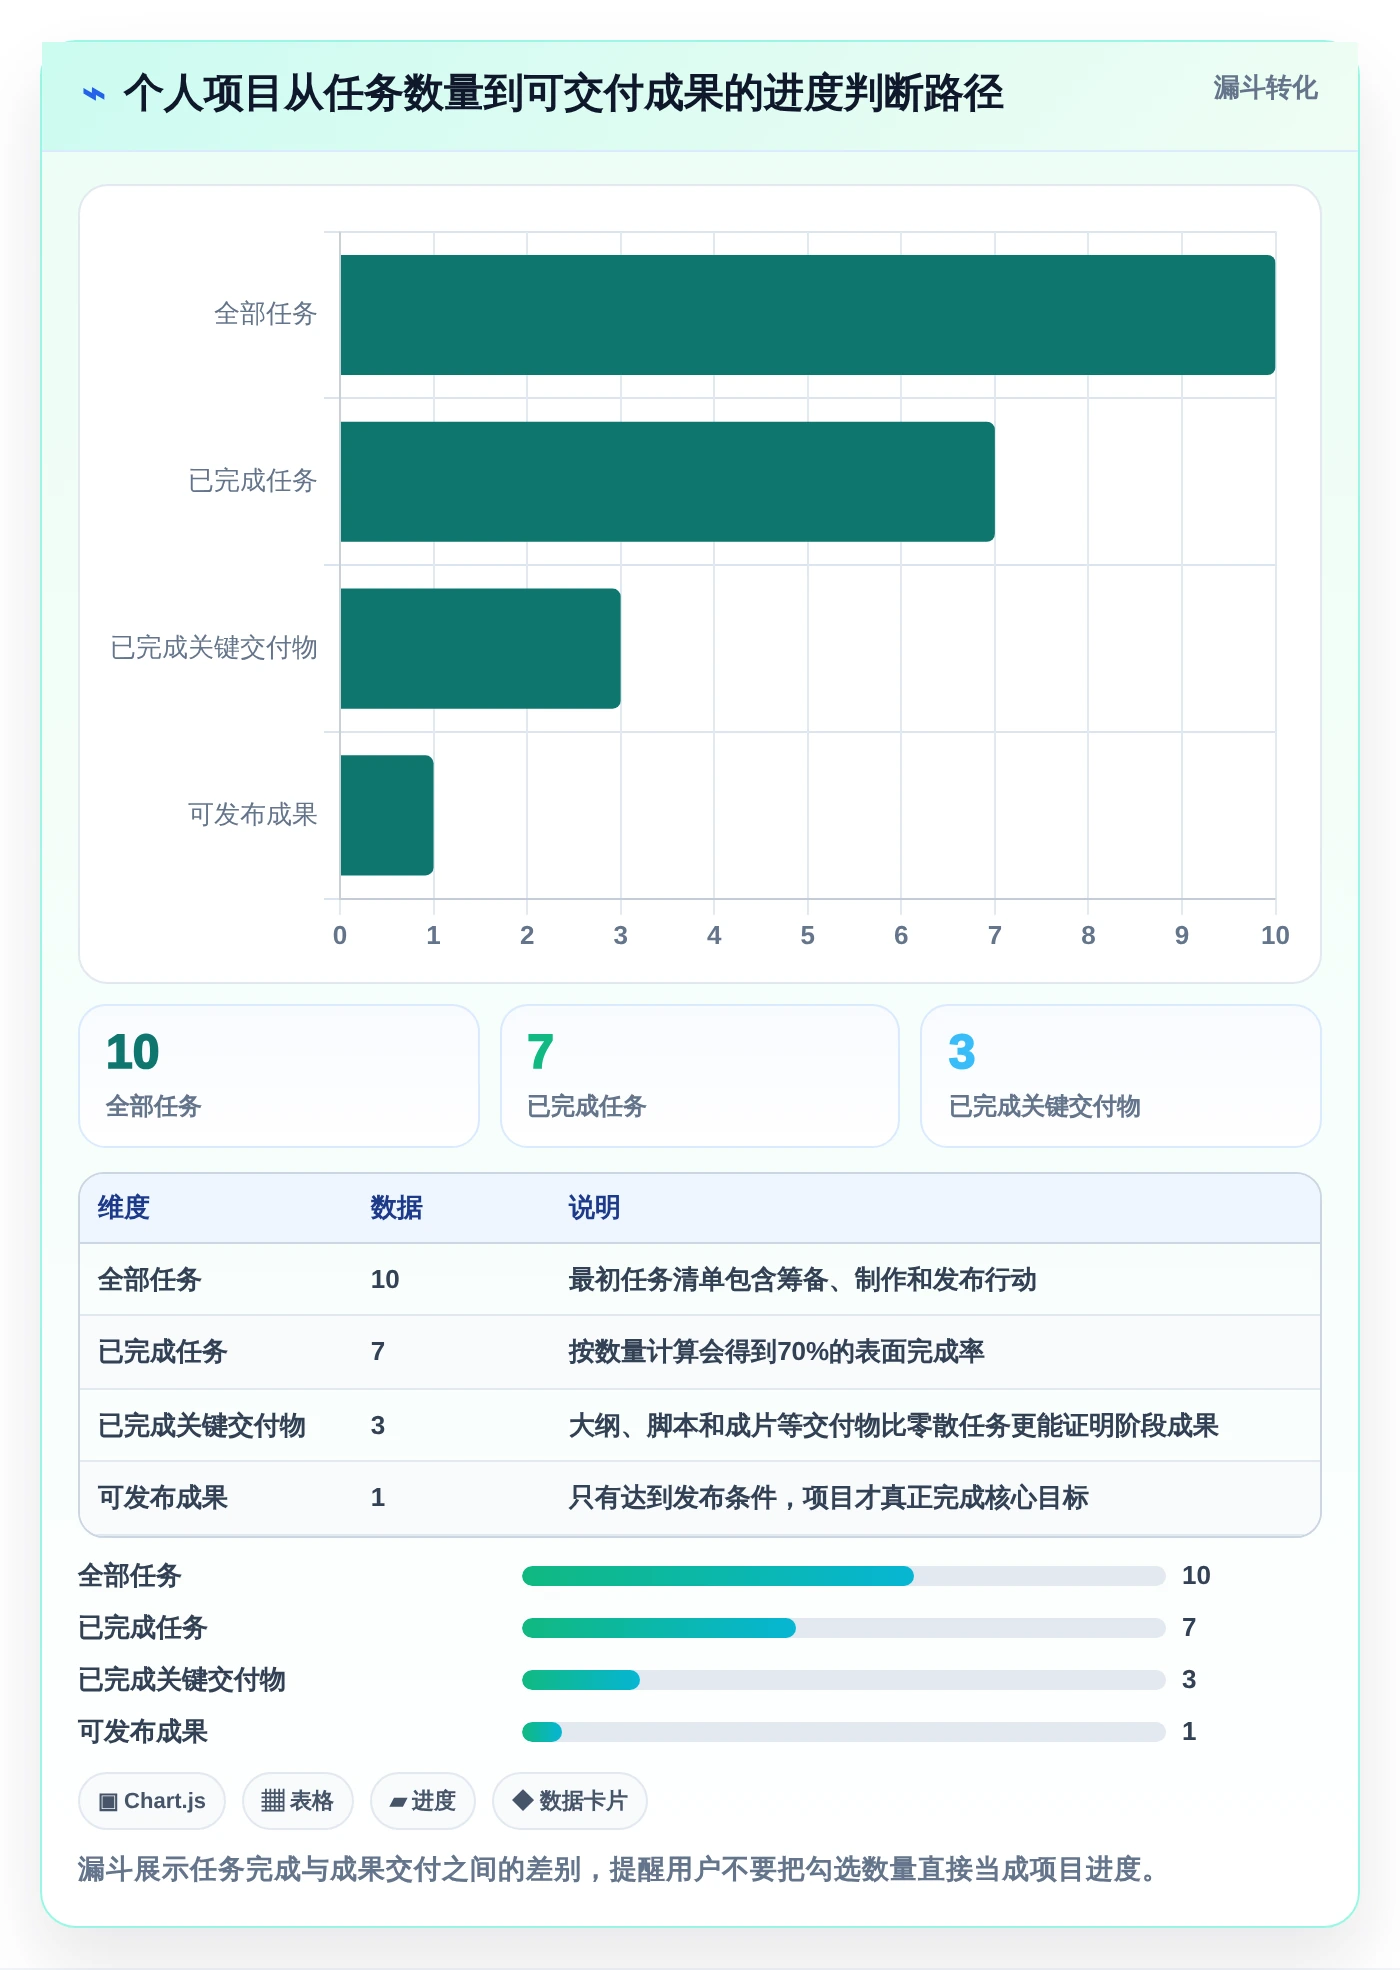
Task: Click the stat card showing 7 已完成任务
Action: click(x=700, y=1076)
